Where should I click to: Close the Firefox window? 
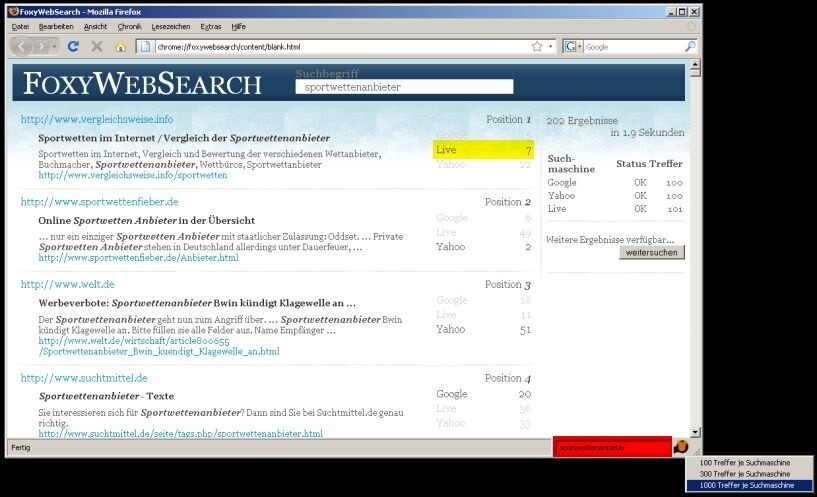click(x=695, y=11)
